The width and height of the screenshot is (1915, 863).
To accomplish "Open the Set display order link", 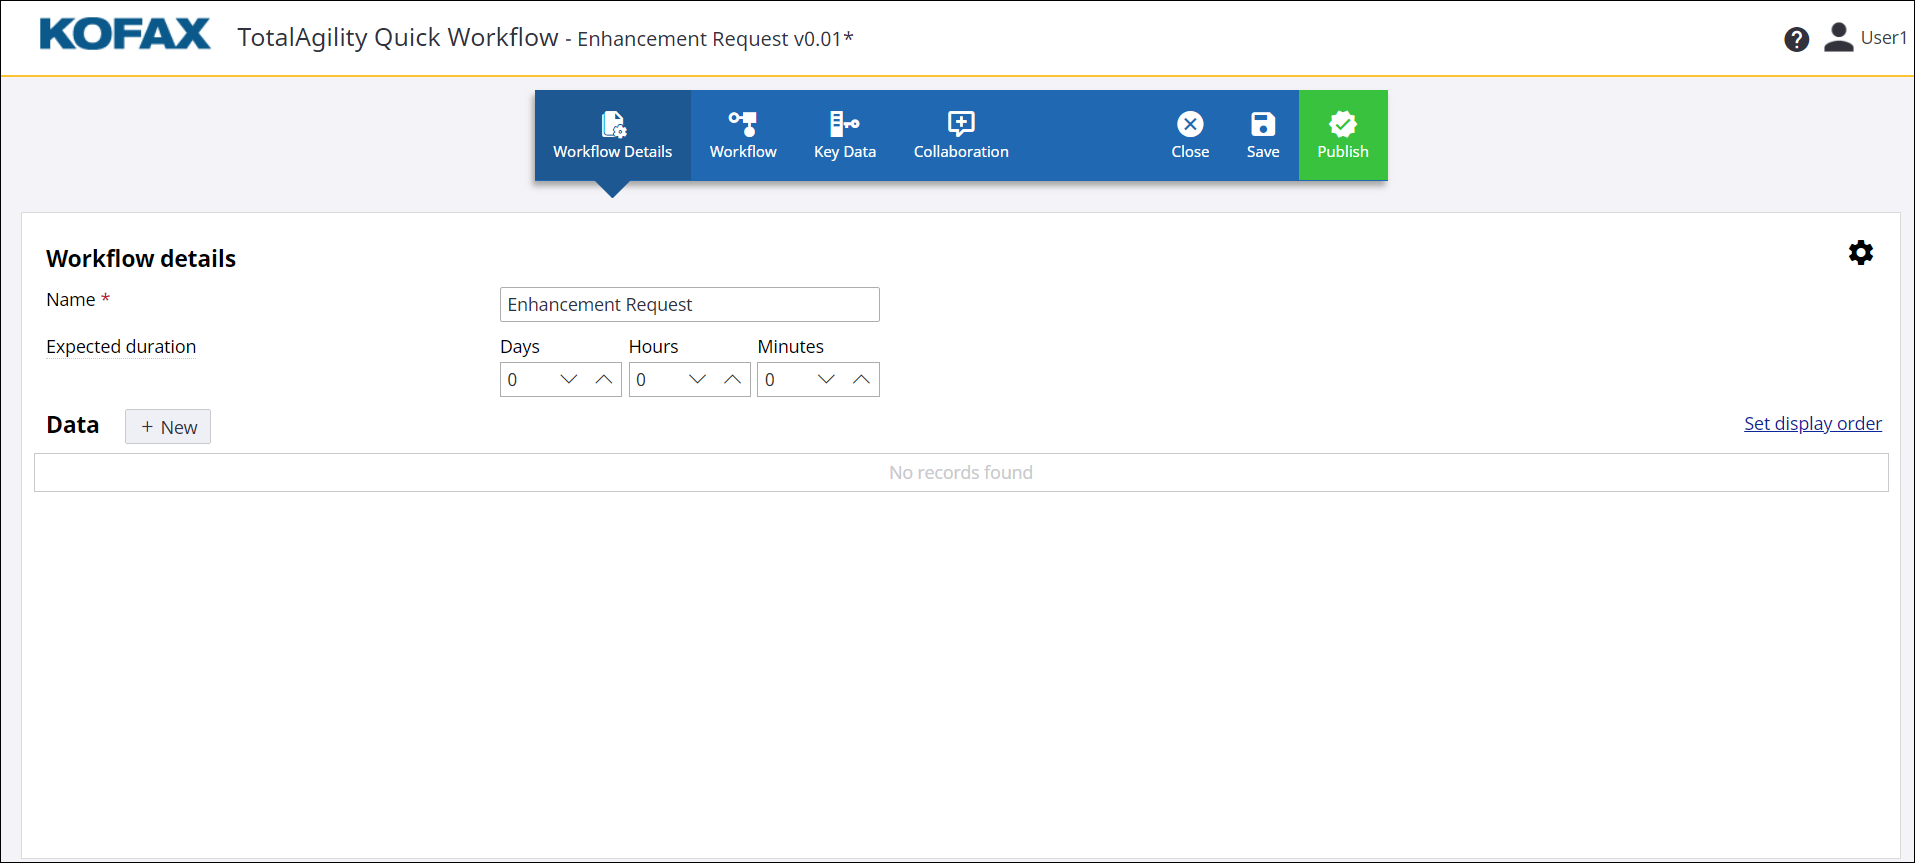I will pyautogui.click(x=1812, y=423).
